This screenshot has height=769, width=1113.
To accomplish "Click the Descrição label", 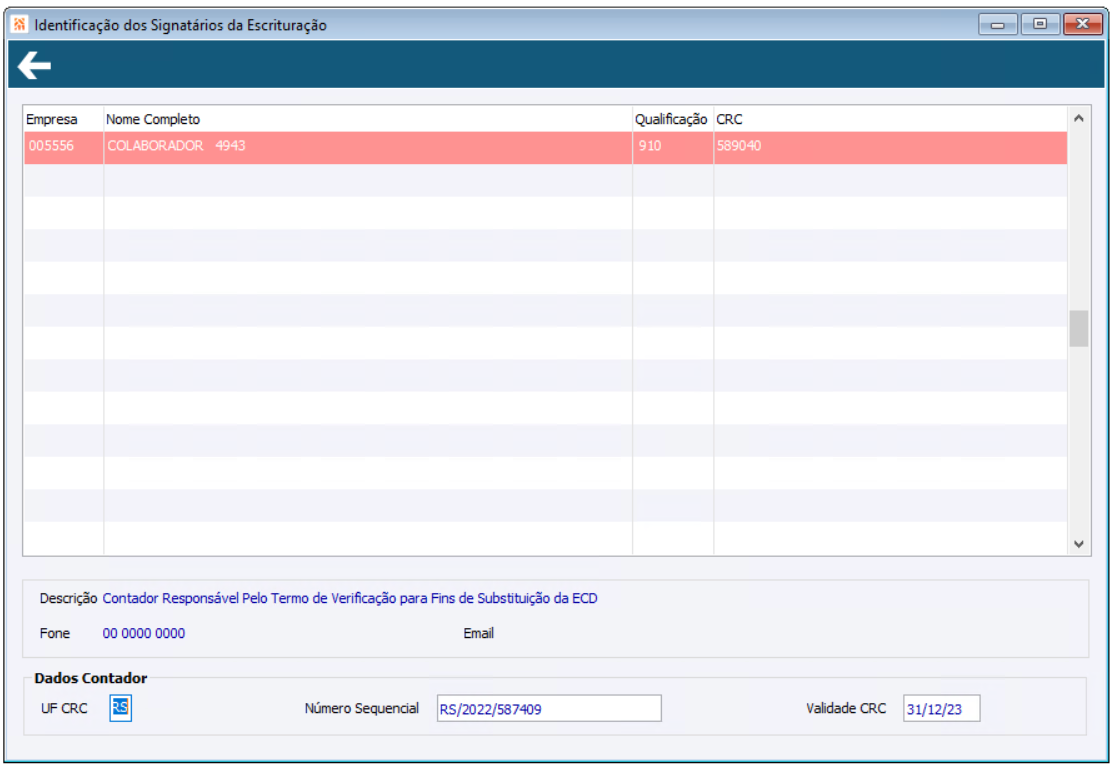I will [x=68, y=599].
